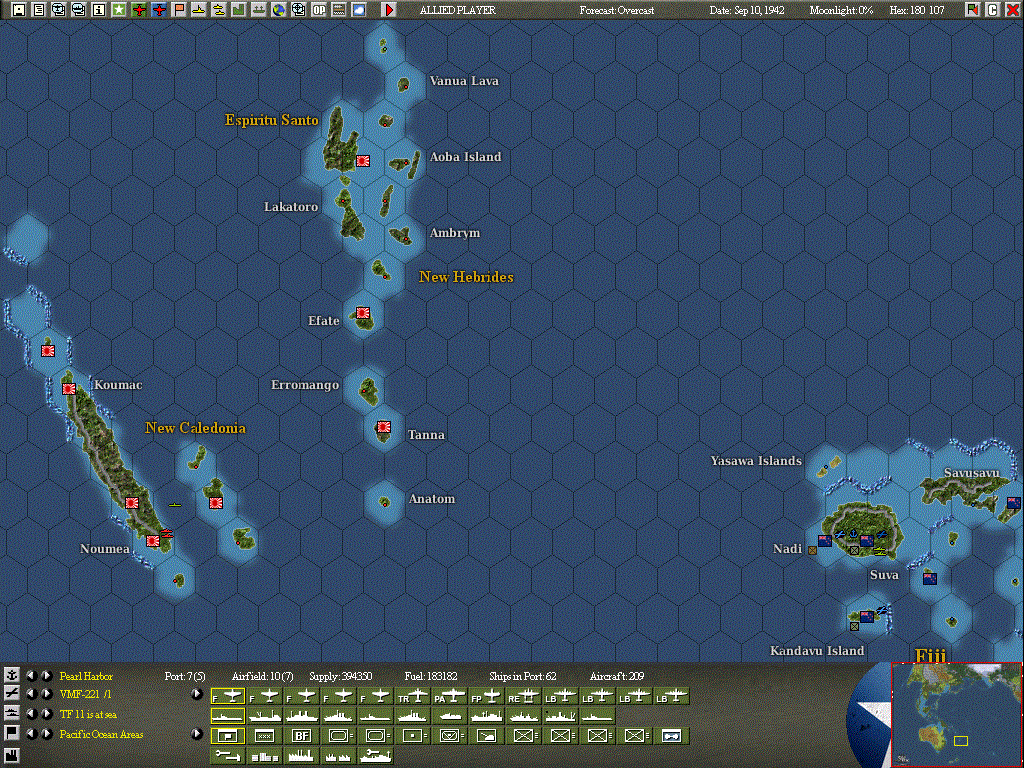Image resolution: width=1024 pixels, height=768 pixels.
Task: Select the TR transport aircraft filter
Action: click(x=413, y=697)
